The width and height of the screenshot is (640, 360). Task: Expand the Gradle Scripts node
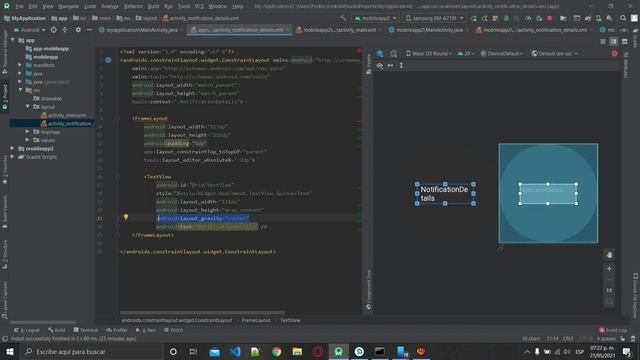[13, 157]
